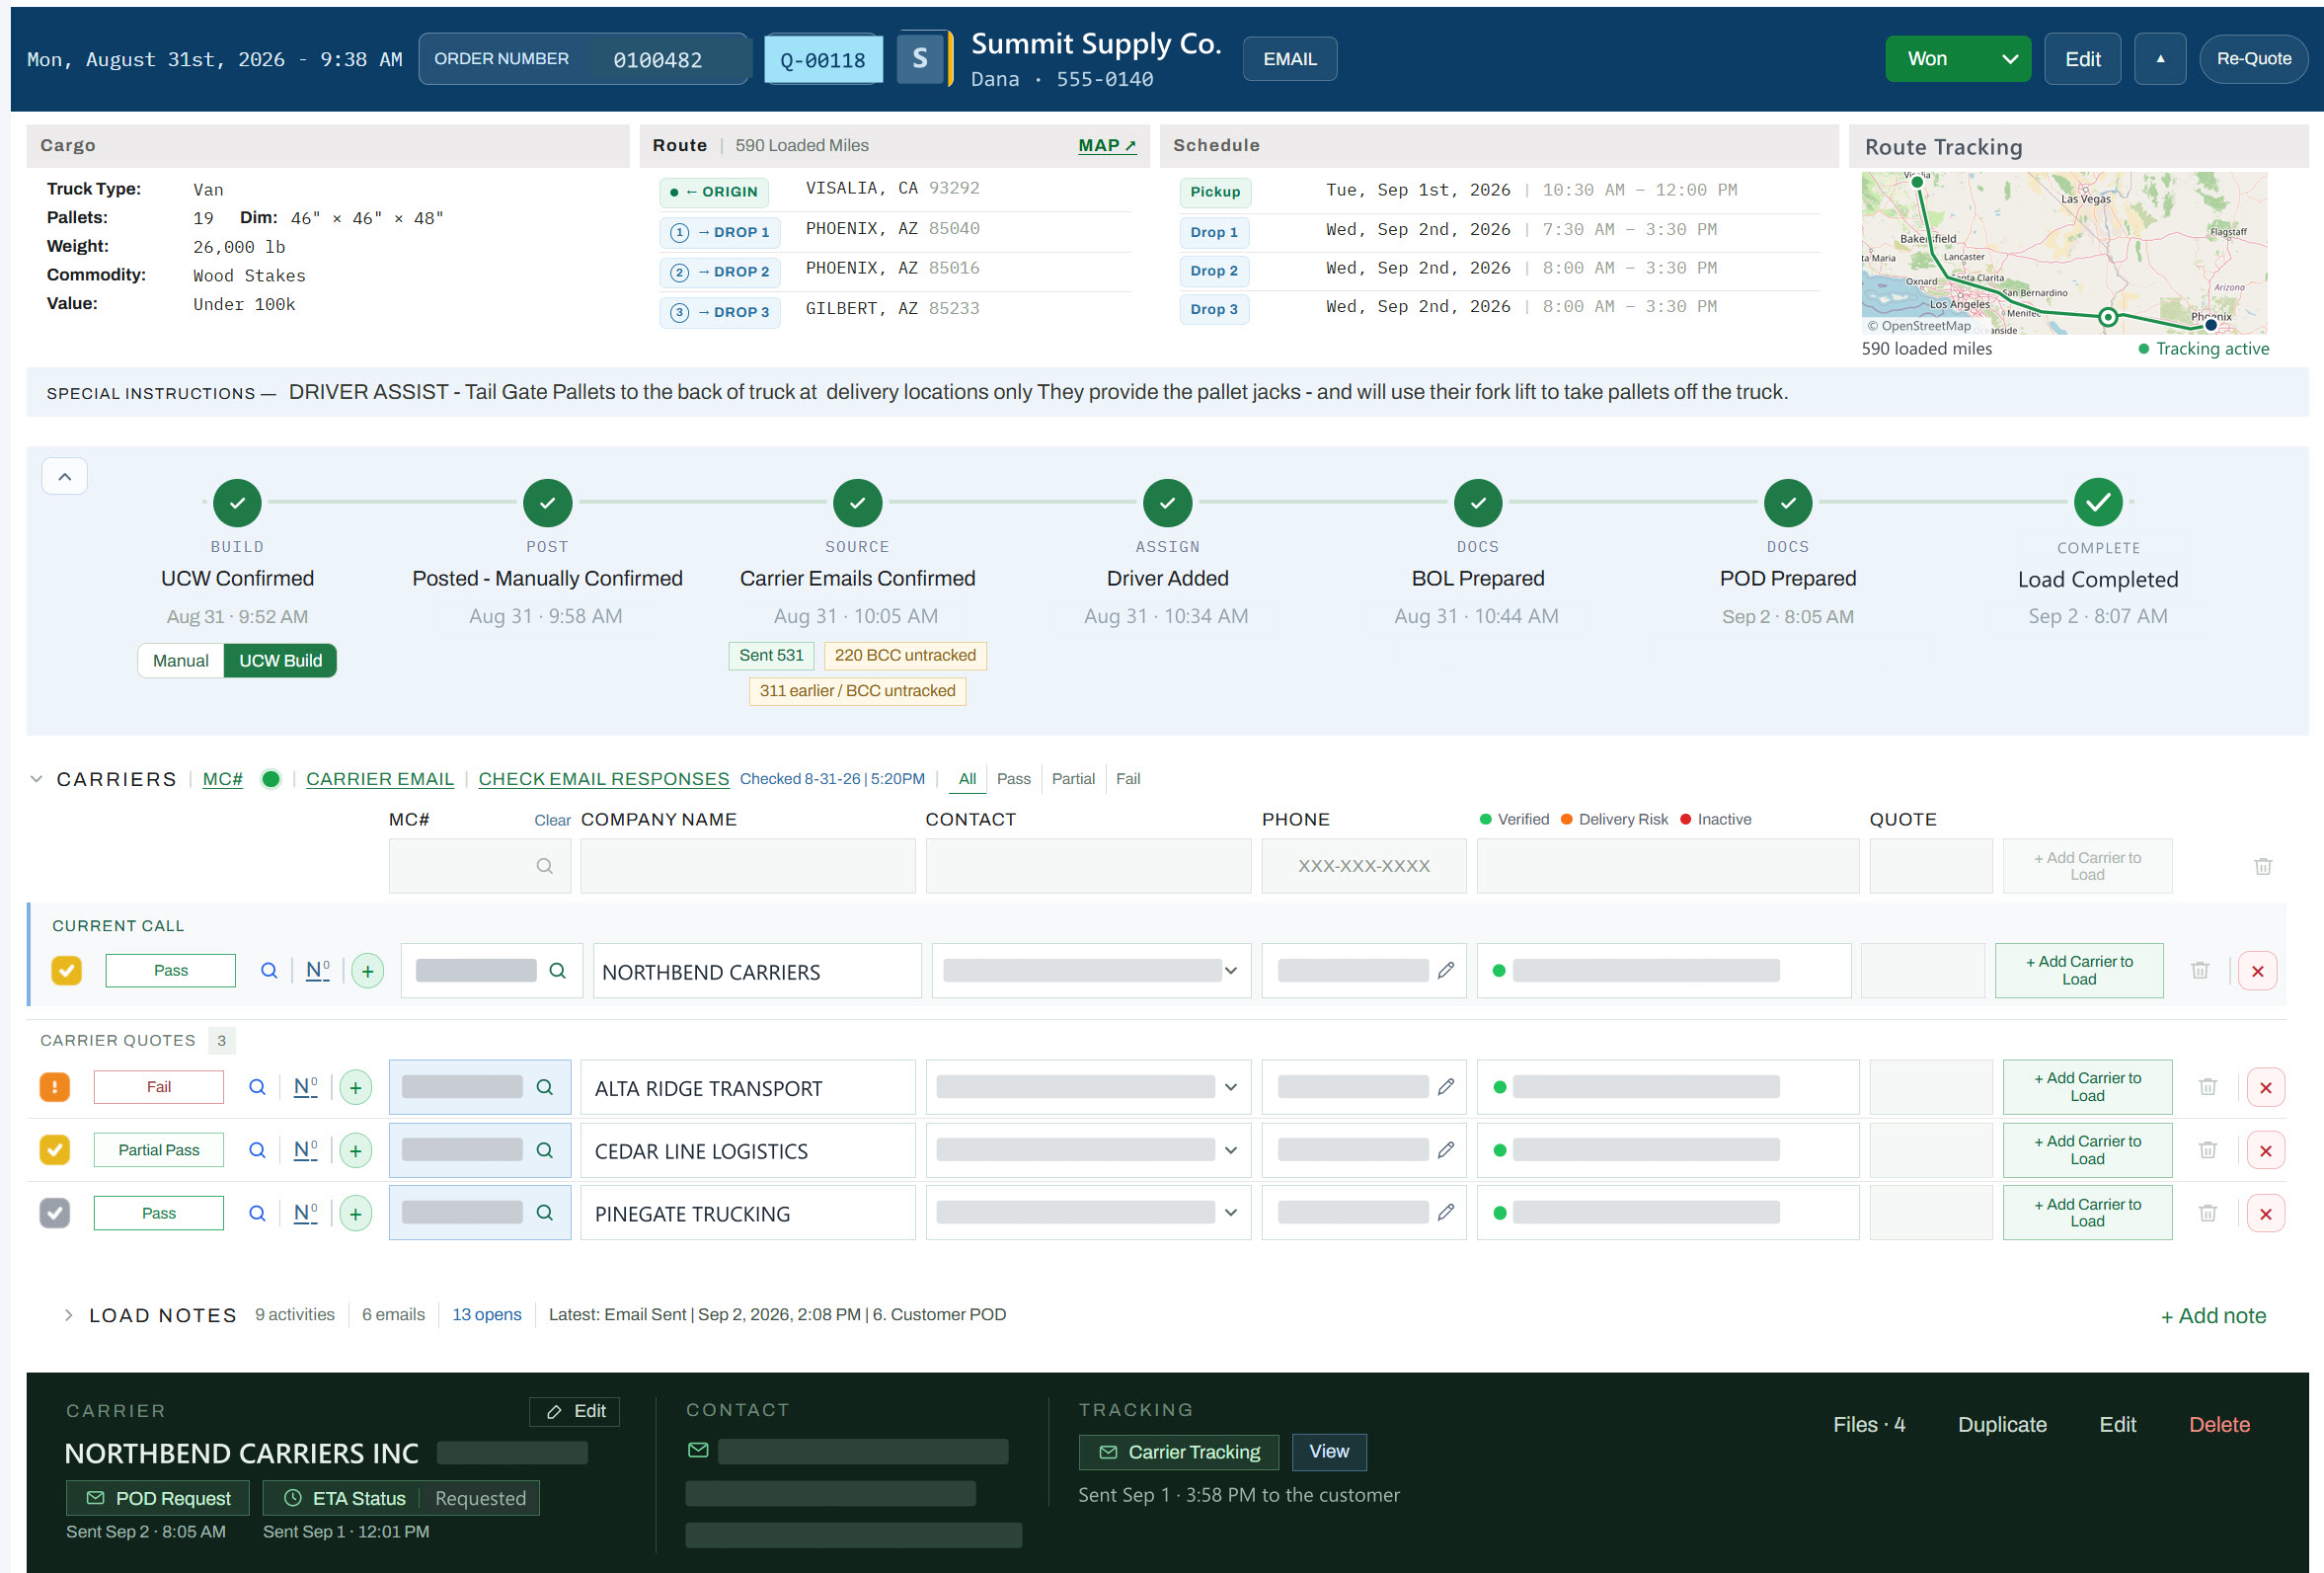The width and height of the screenshot is (2324, 1573).
Task: Click the S customer avatar icon
Action: pyautogui.click(x=919, y=58)
